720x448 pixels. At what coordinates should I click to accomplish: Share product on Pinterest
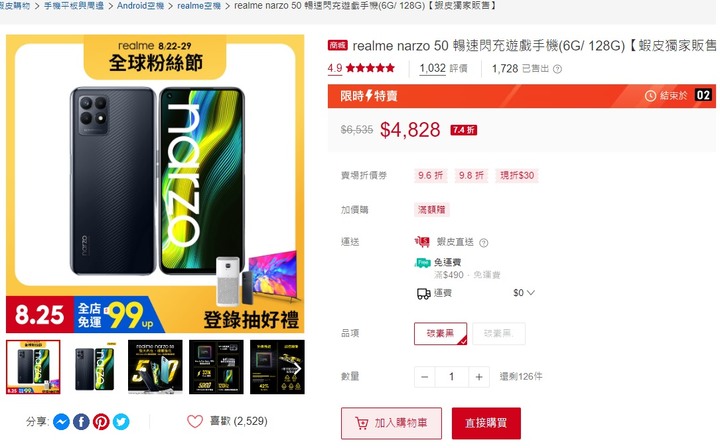(x=101, y=421)
